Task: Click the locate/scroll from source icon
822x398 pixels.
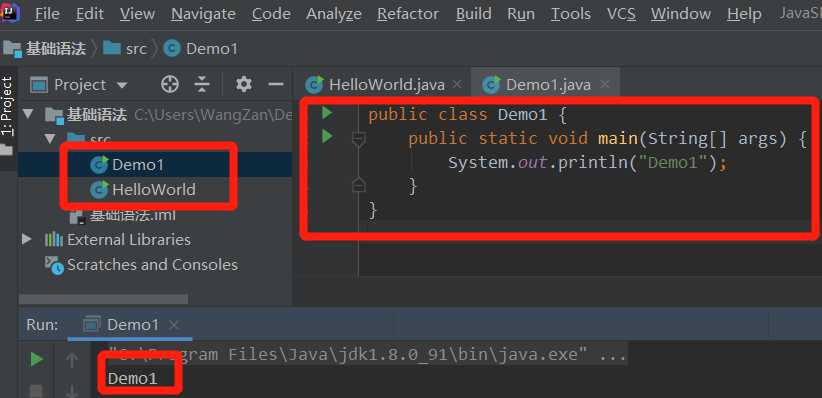Action: click(170, 84)
